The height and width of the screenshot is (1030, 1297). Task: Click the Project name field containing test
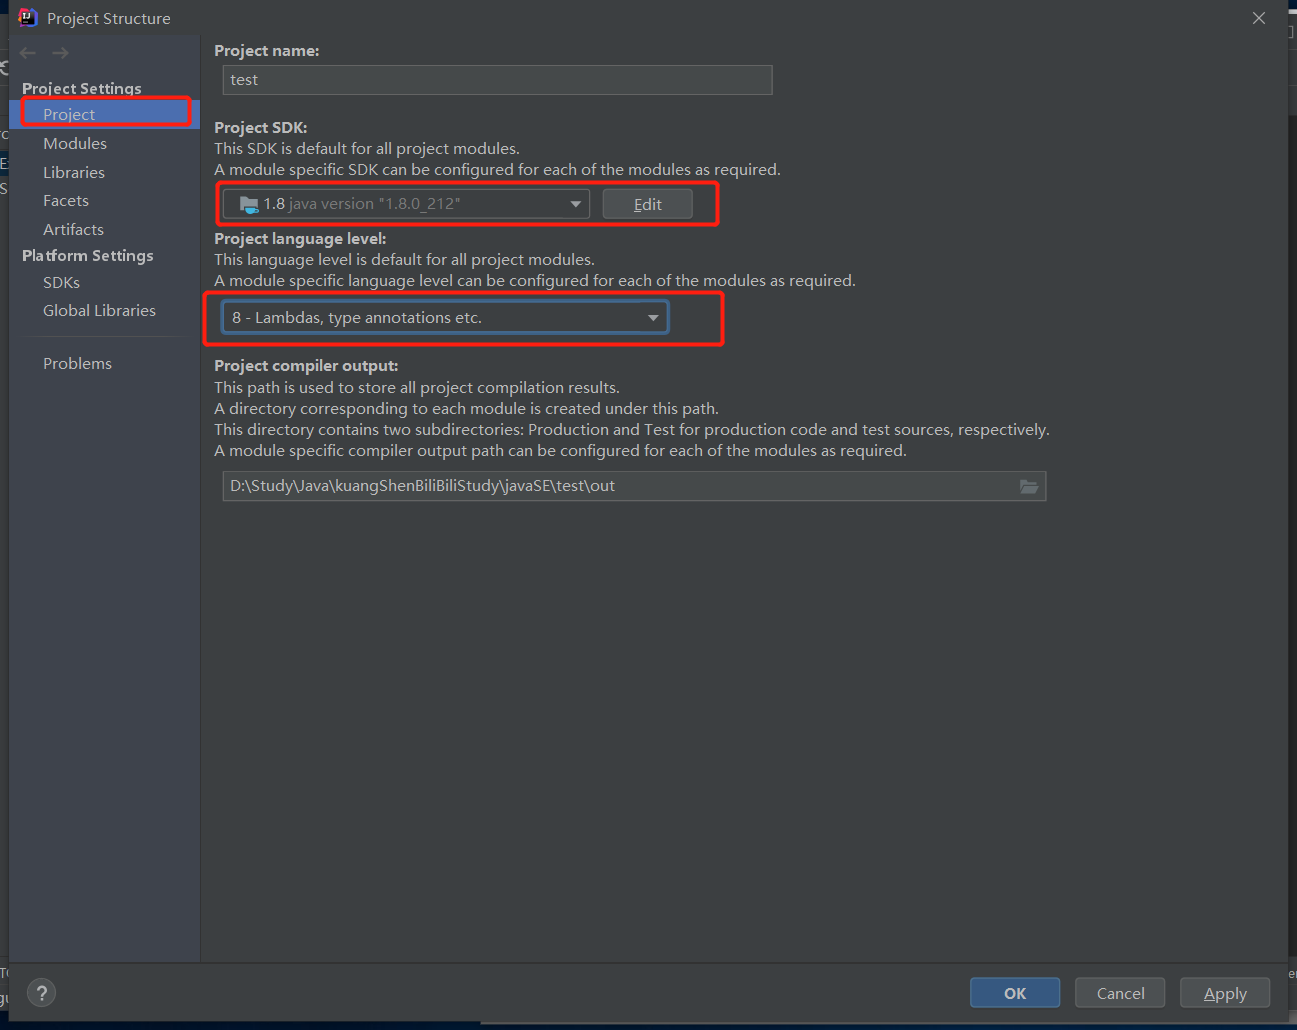click(497, 80)
